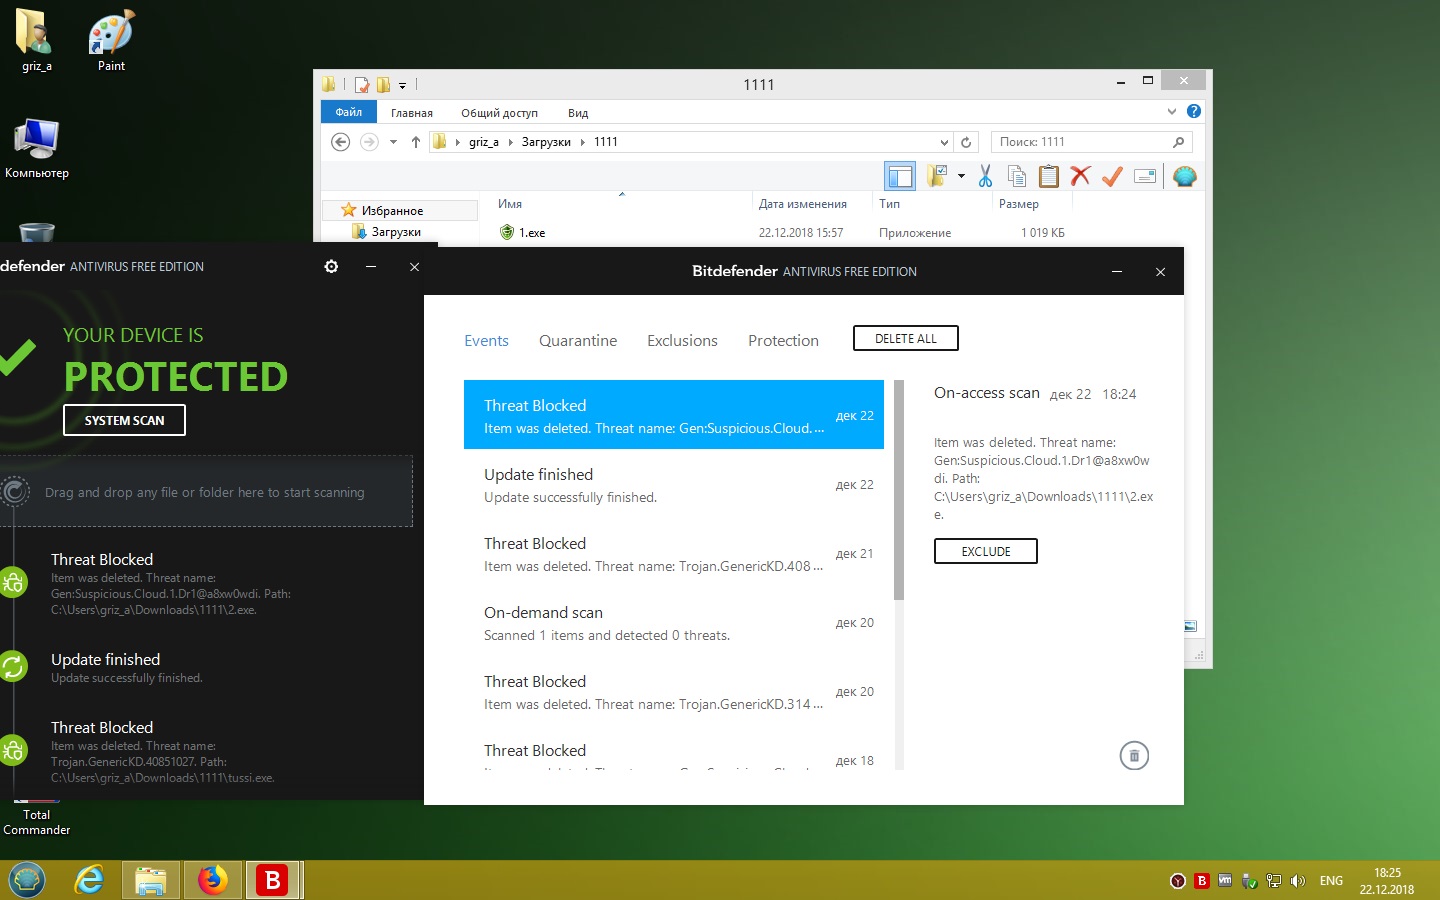Click the events list scrollbar
The image size is (1440, 900).
tap(898, 490)
